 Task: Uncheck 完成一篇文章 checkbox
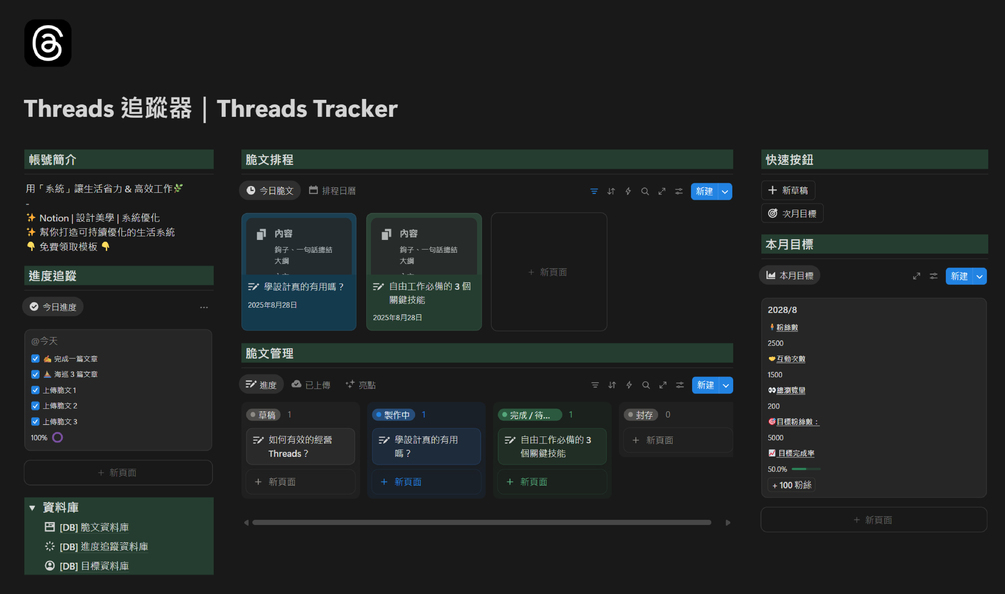coord(35,359)
